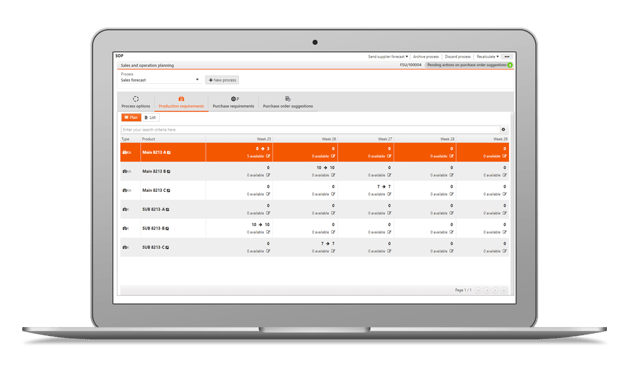Go to first page pagination button
Viewport: 629px width, 379px height.
pos(478,290)
